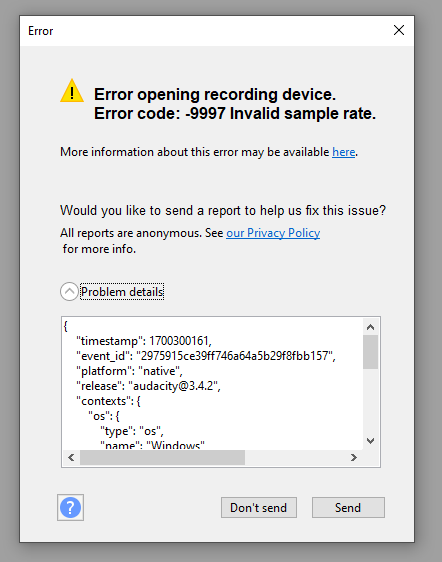
Task: Open the 'here' error information link
Action: pyautogui.click(x=343, y=152)
